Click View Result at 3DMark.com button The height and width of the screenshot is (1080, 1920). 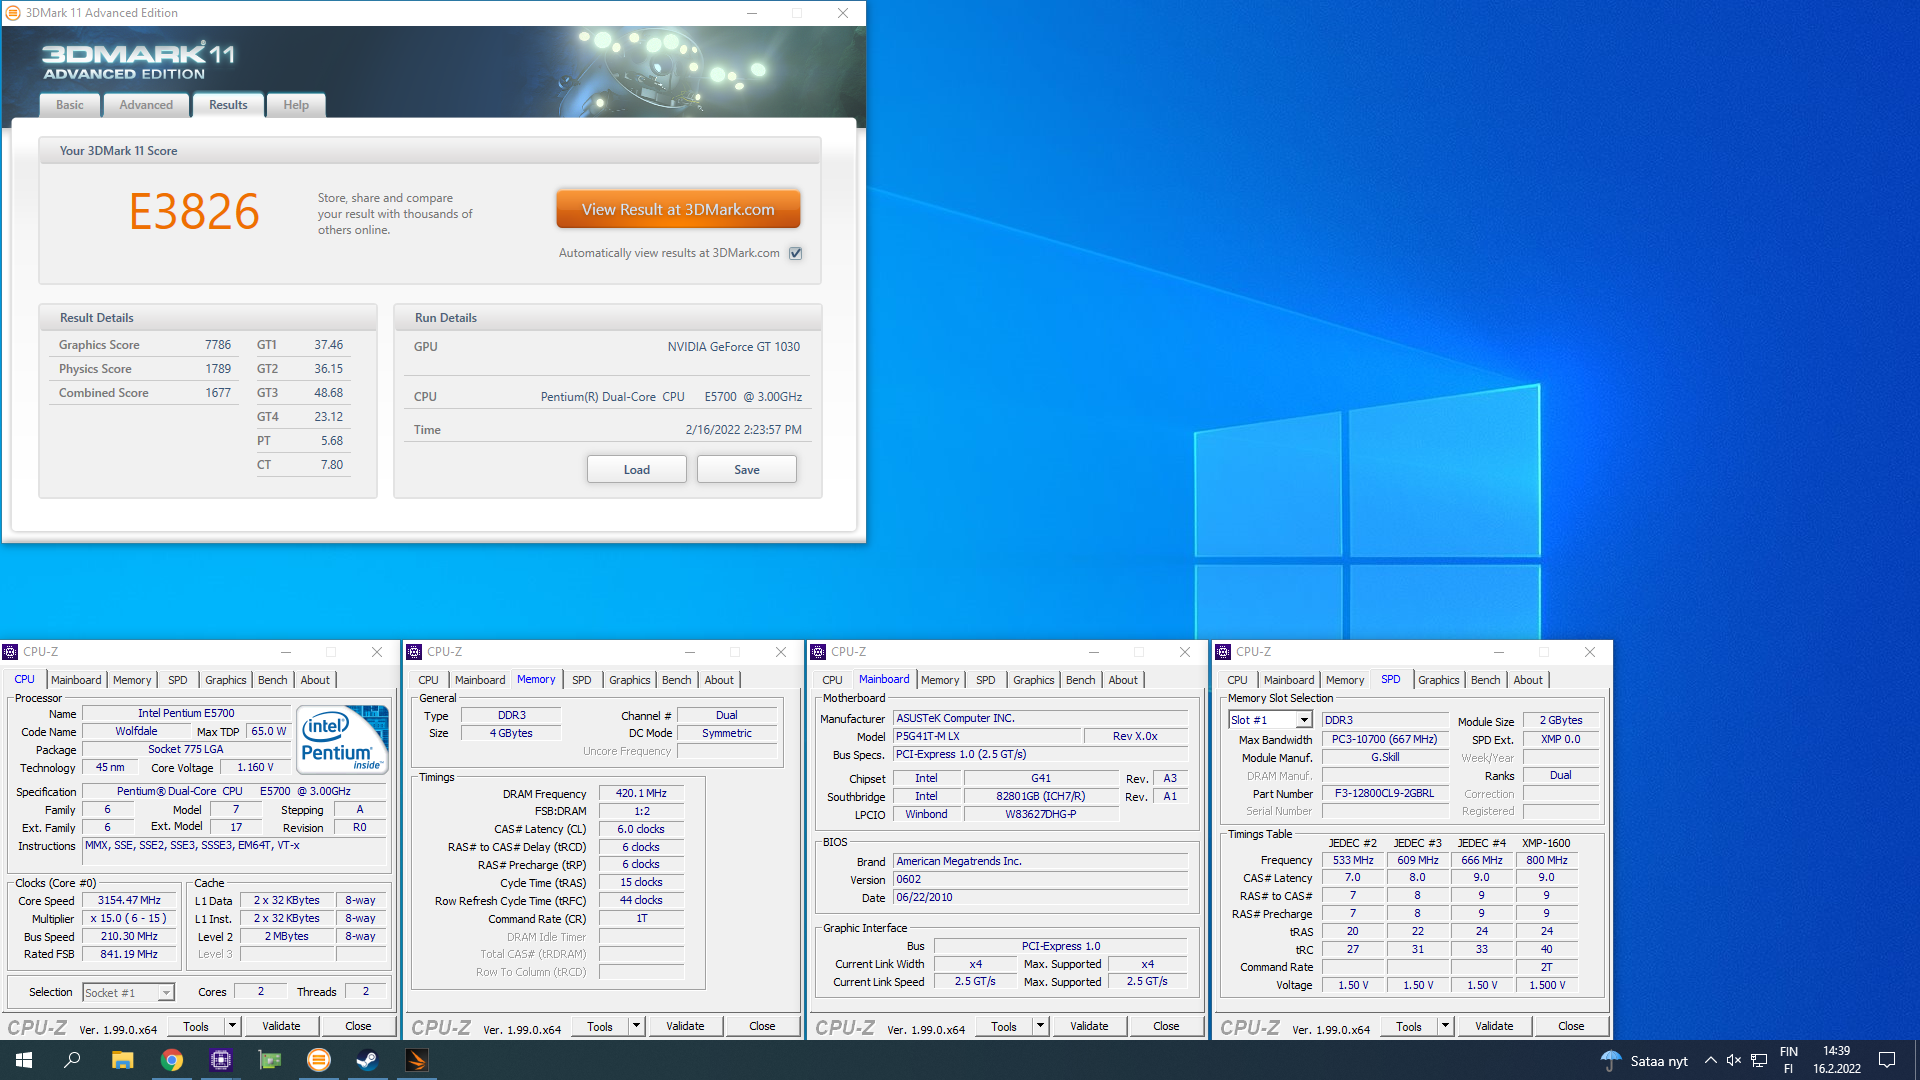point(678,210)
